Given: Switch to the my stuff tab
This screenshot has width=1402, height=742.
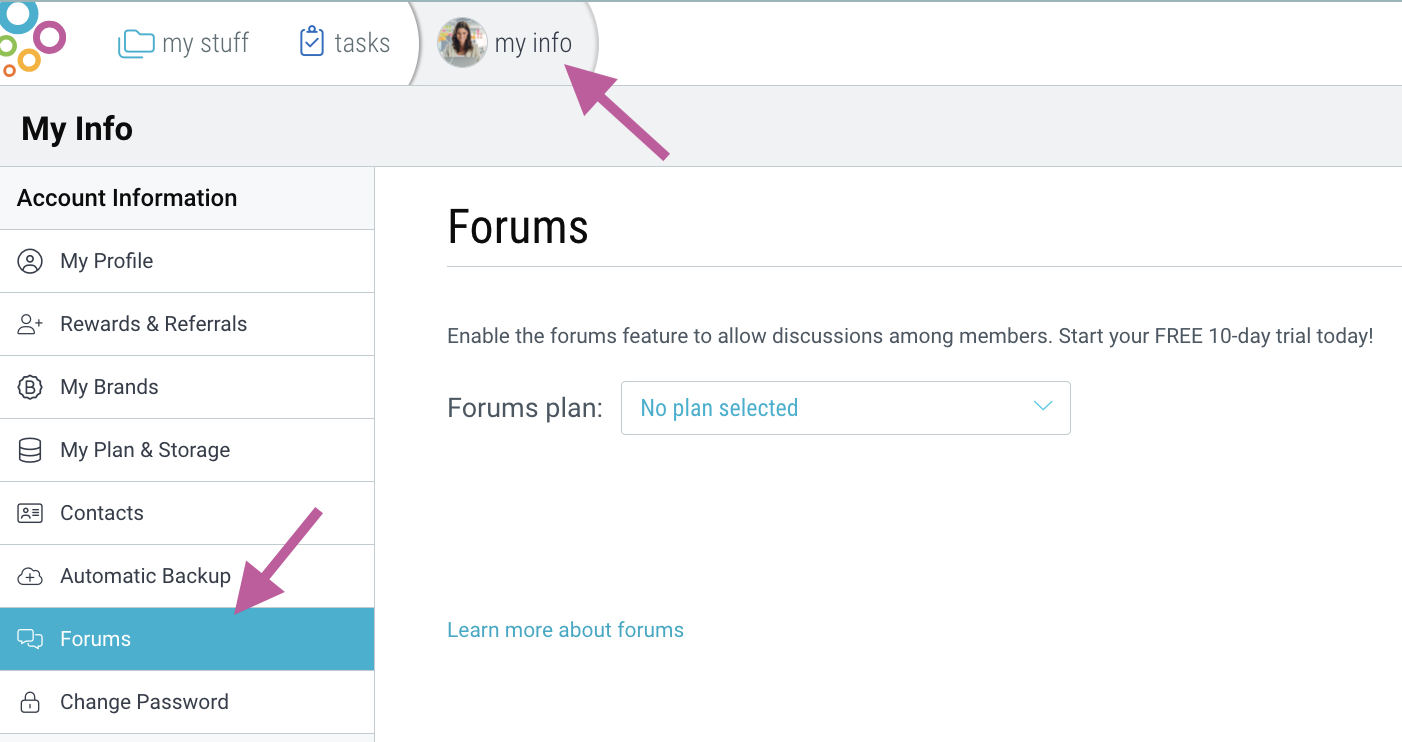Looking at the screenshot, I should click(x=205, y=43).
